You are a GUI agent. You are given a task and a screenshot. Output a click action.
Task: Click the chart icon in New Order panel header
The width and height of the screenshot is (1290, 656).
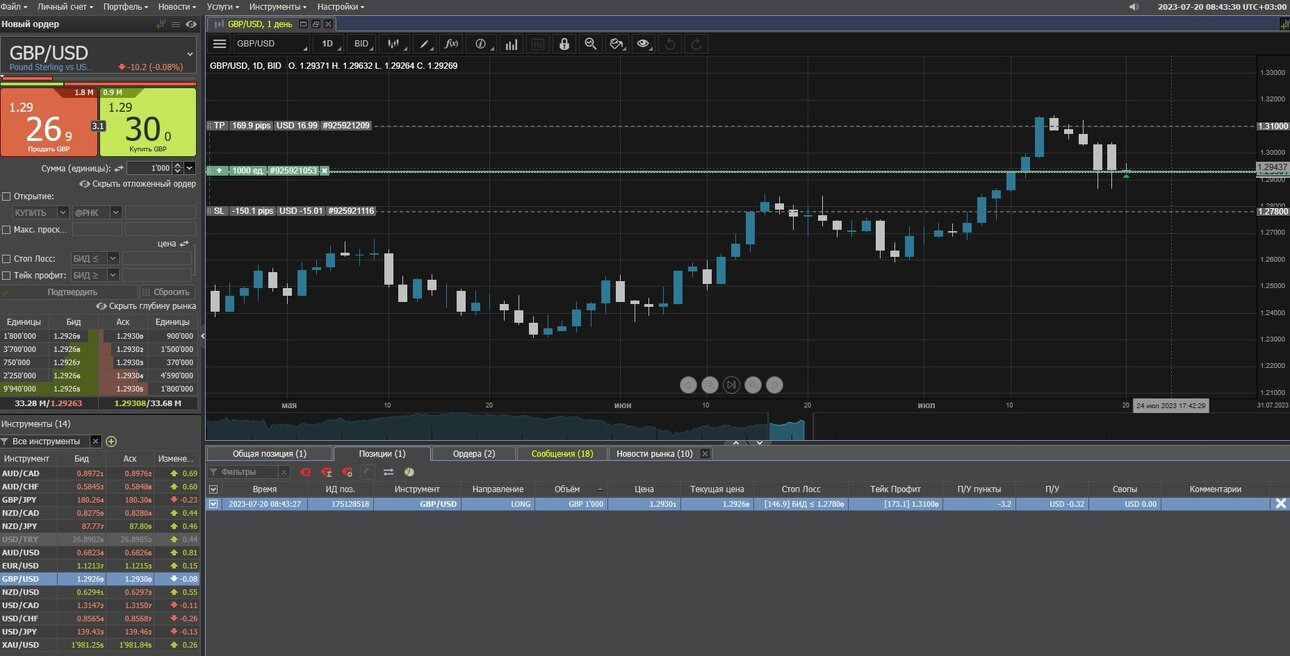[x=161, y=23]
